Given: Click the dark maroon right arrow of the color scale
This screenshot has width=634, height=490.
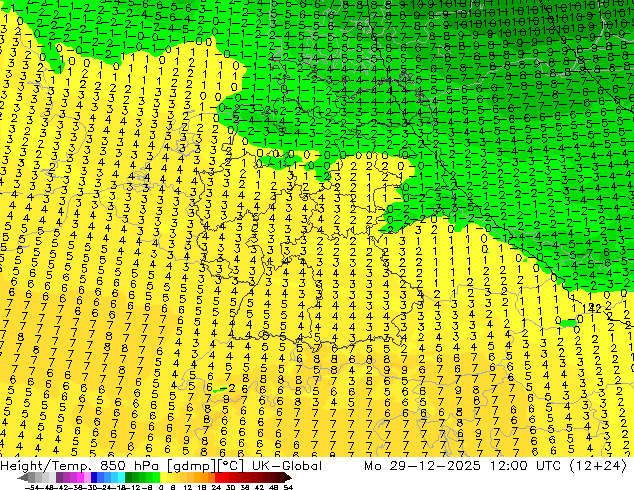Looking at the screenshot, I should pos(287,478).
